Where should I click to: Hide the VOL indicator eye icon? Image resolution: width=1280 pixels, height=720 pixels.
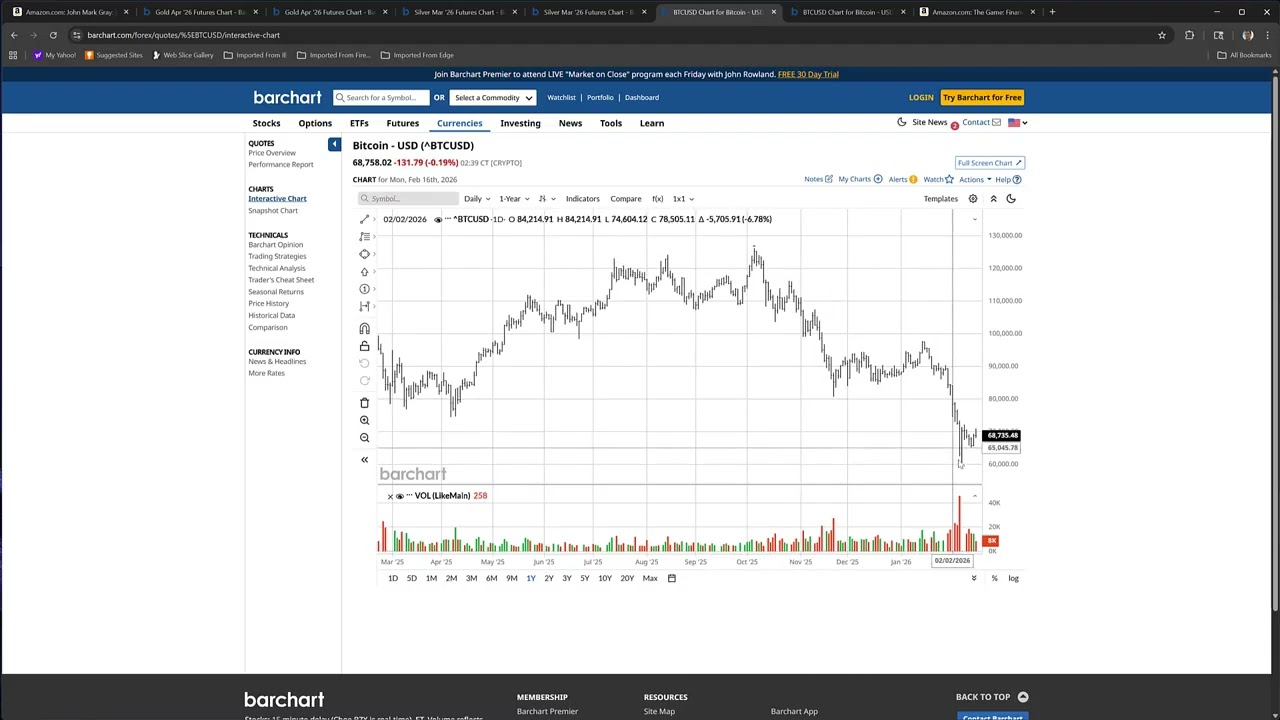tap(400, 496)
